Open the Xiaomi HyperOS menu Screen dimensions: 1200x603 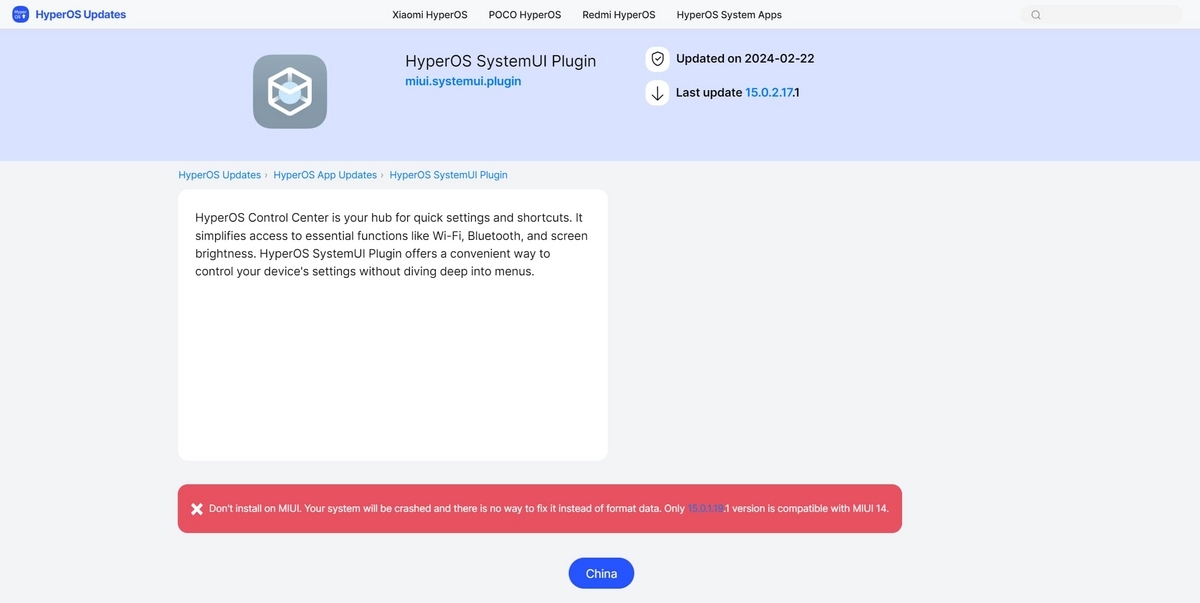(x=430, y=15)
